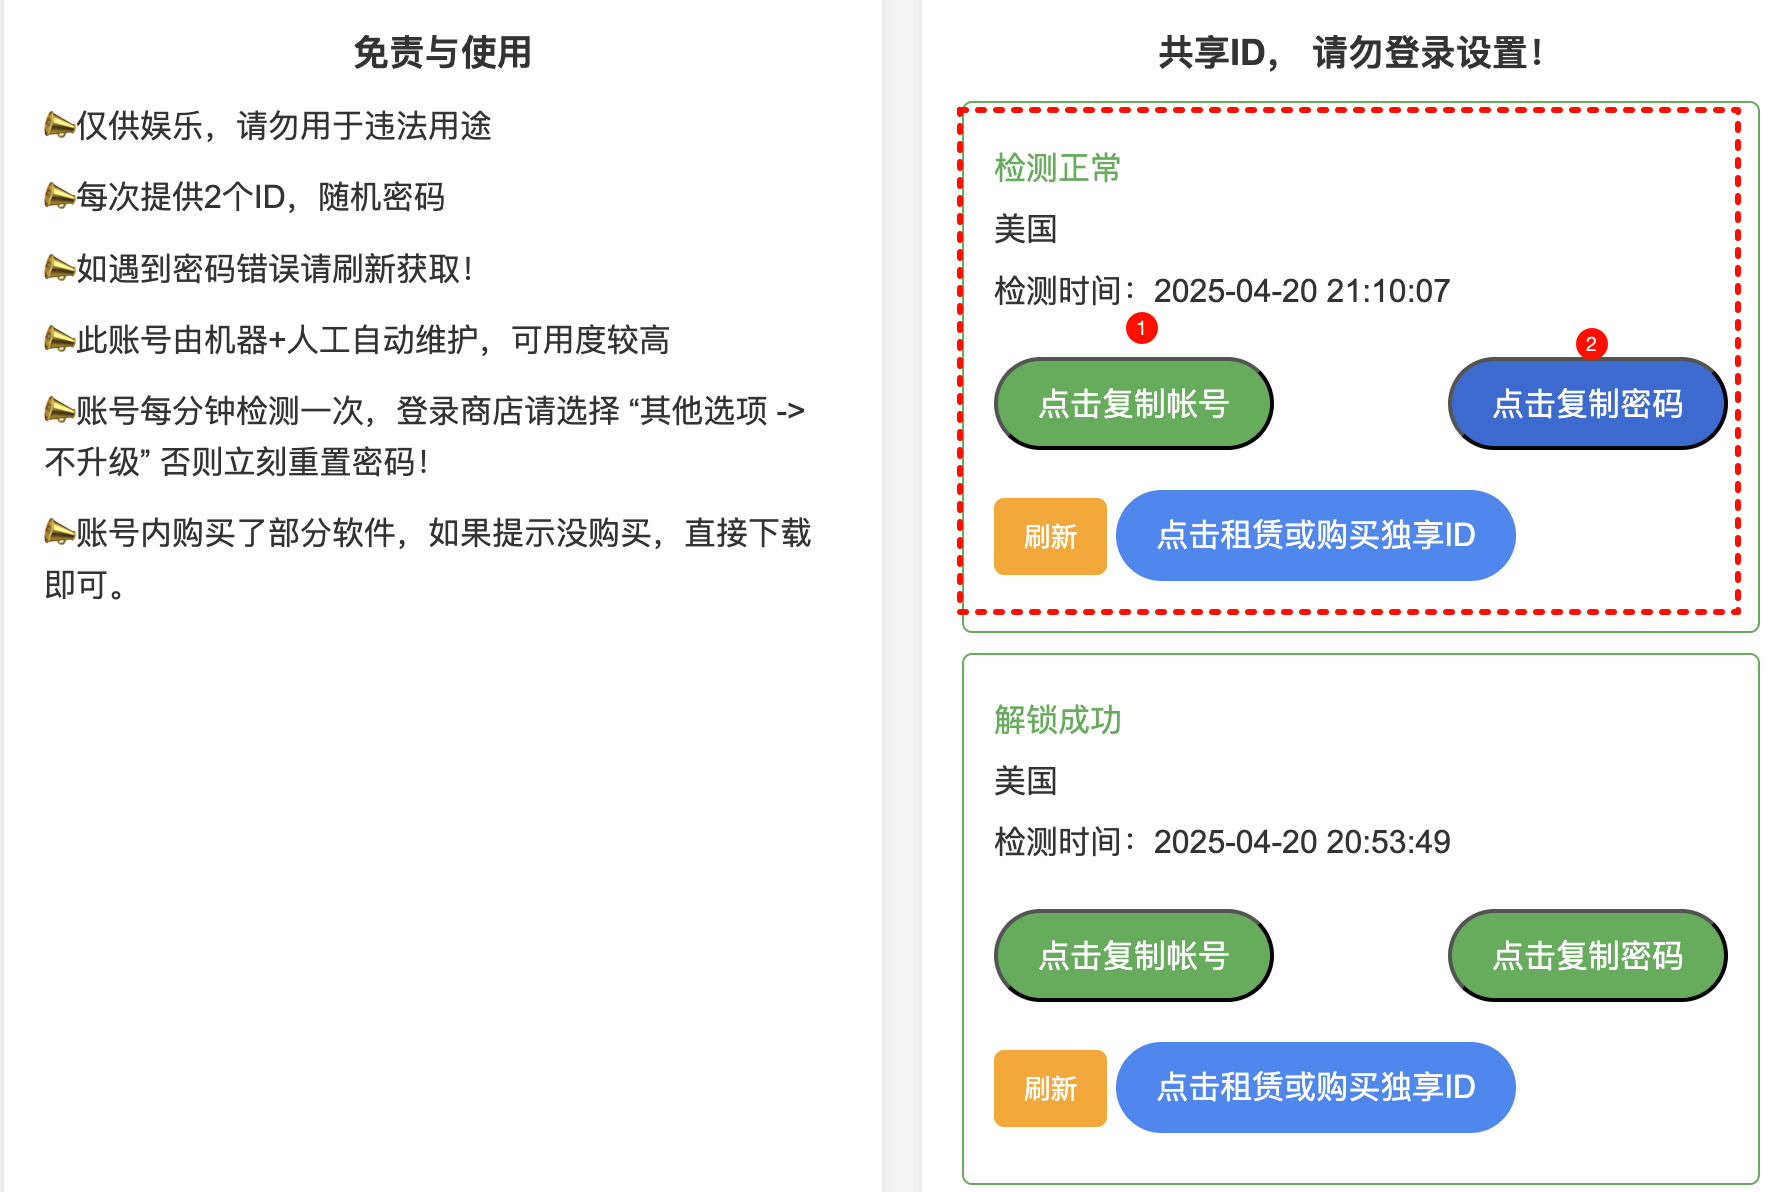
Task: Click the 检测正常 status label
Action: (x=1055, y=168)
